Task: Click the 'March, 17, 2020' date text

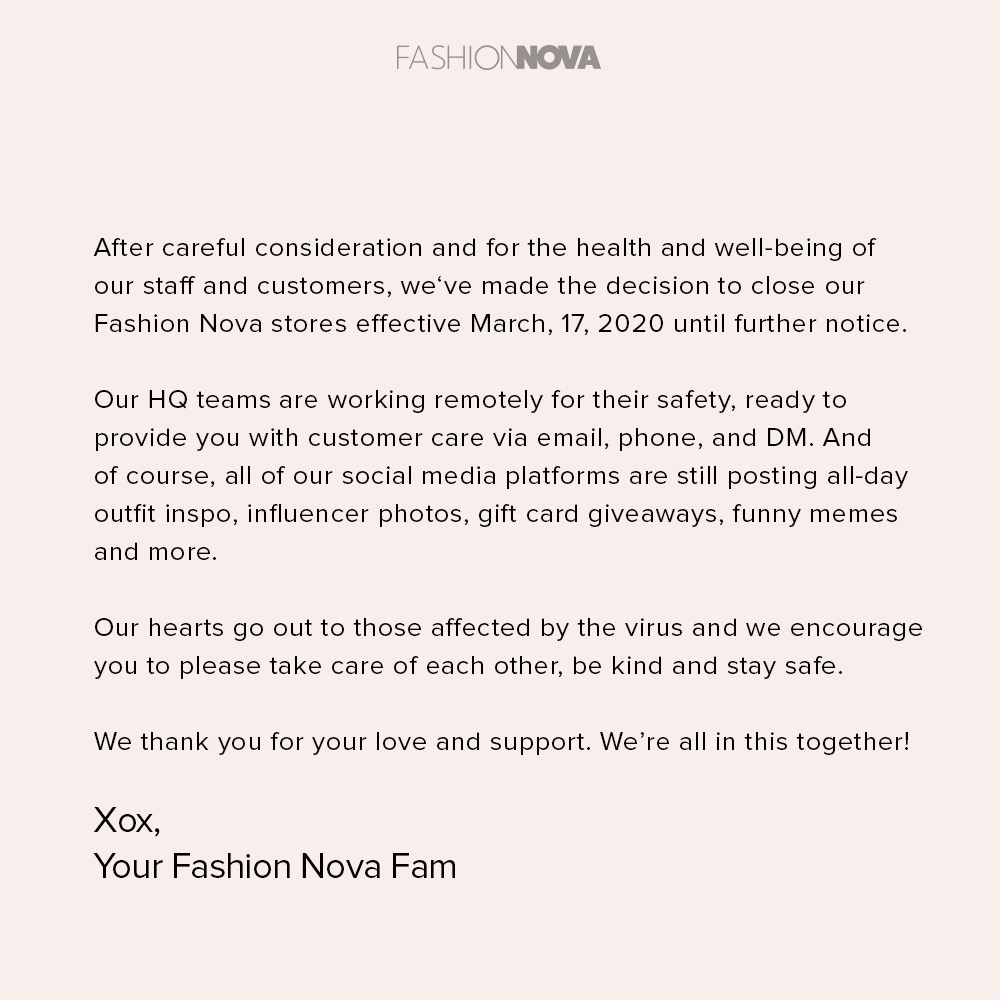Action: pyautogui.click(x=567, y=324)
